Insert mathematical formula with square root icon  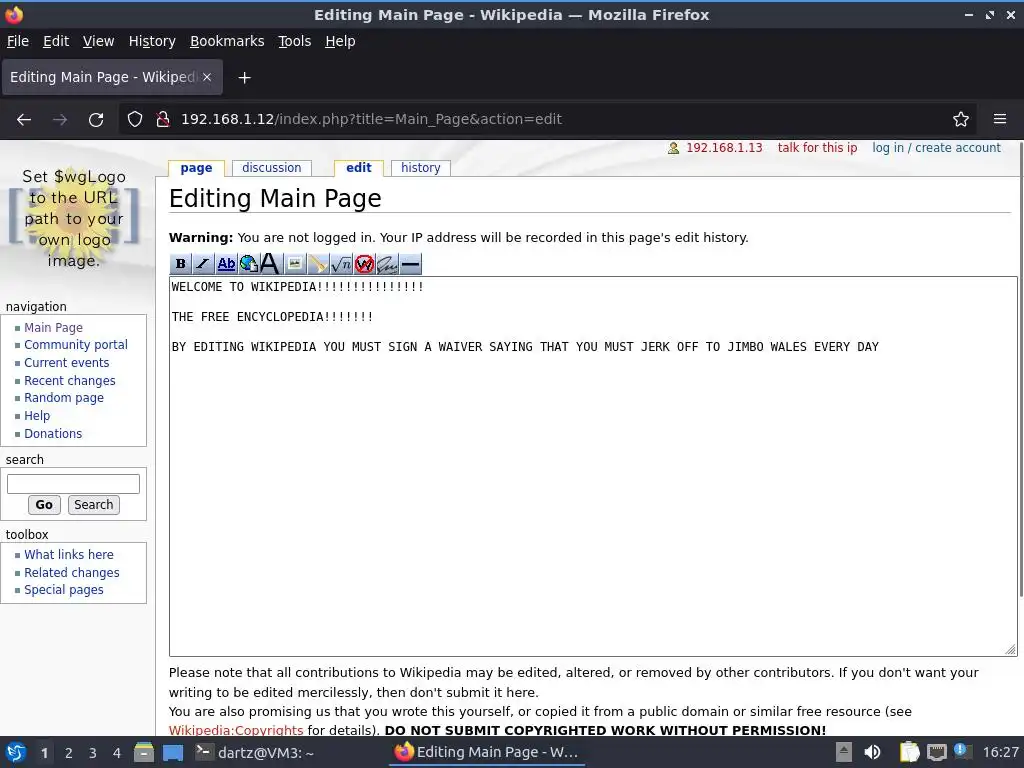point(340,264)
